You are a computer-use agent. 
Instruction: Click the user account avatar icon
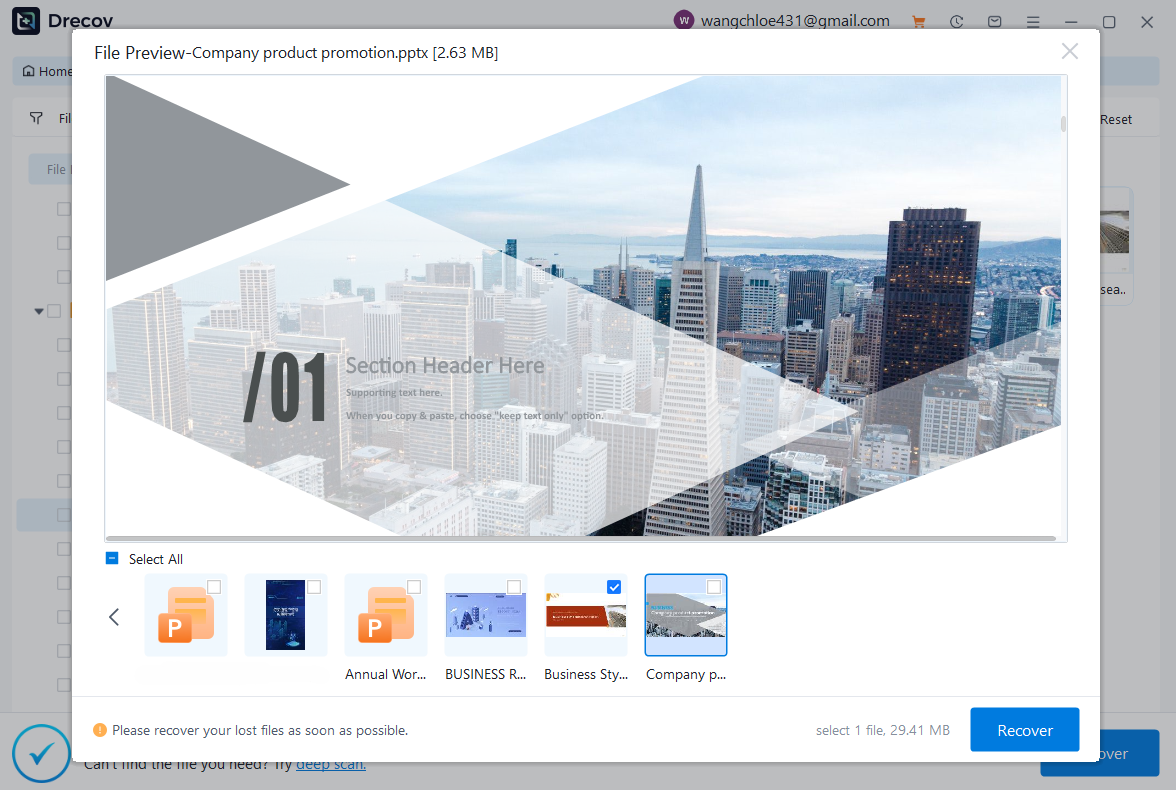point(684,21)
